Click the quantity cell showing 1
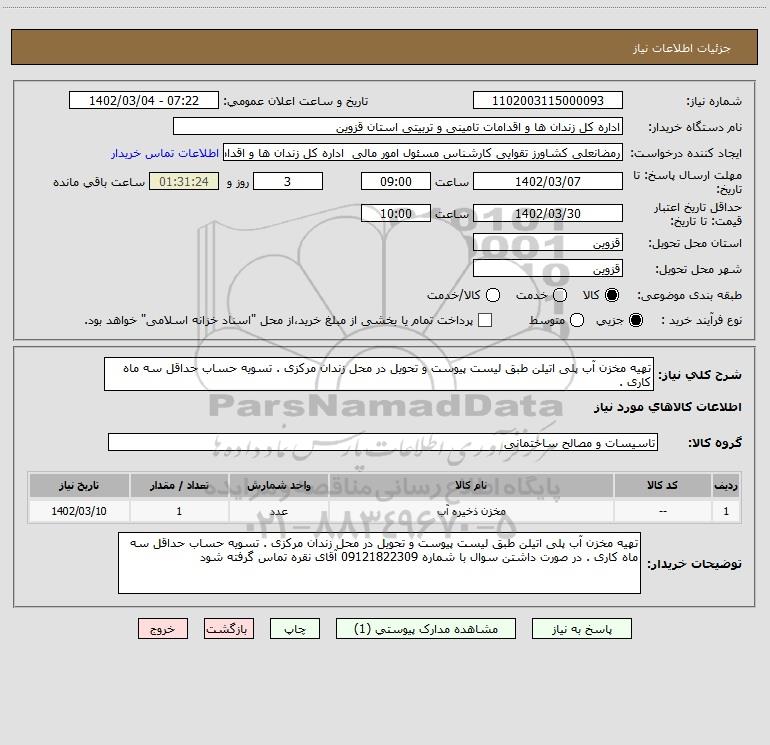Viewport: 770px width, 745px height. pos(179,511)
